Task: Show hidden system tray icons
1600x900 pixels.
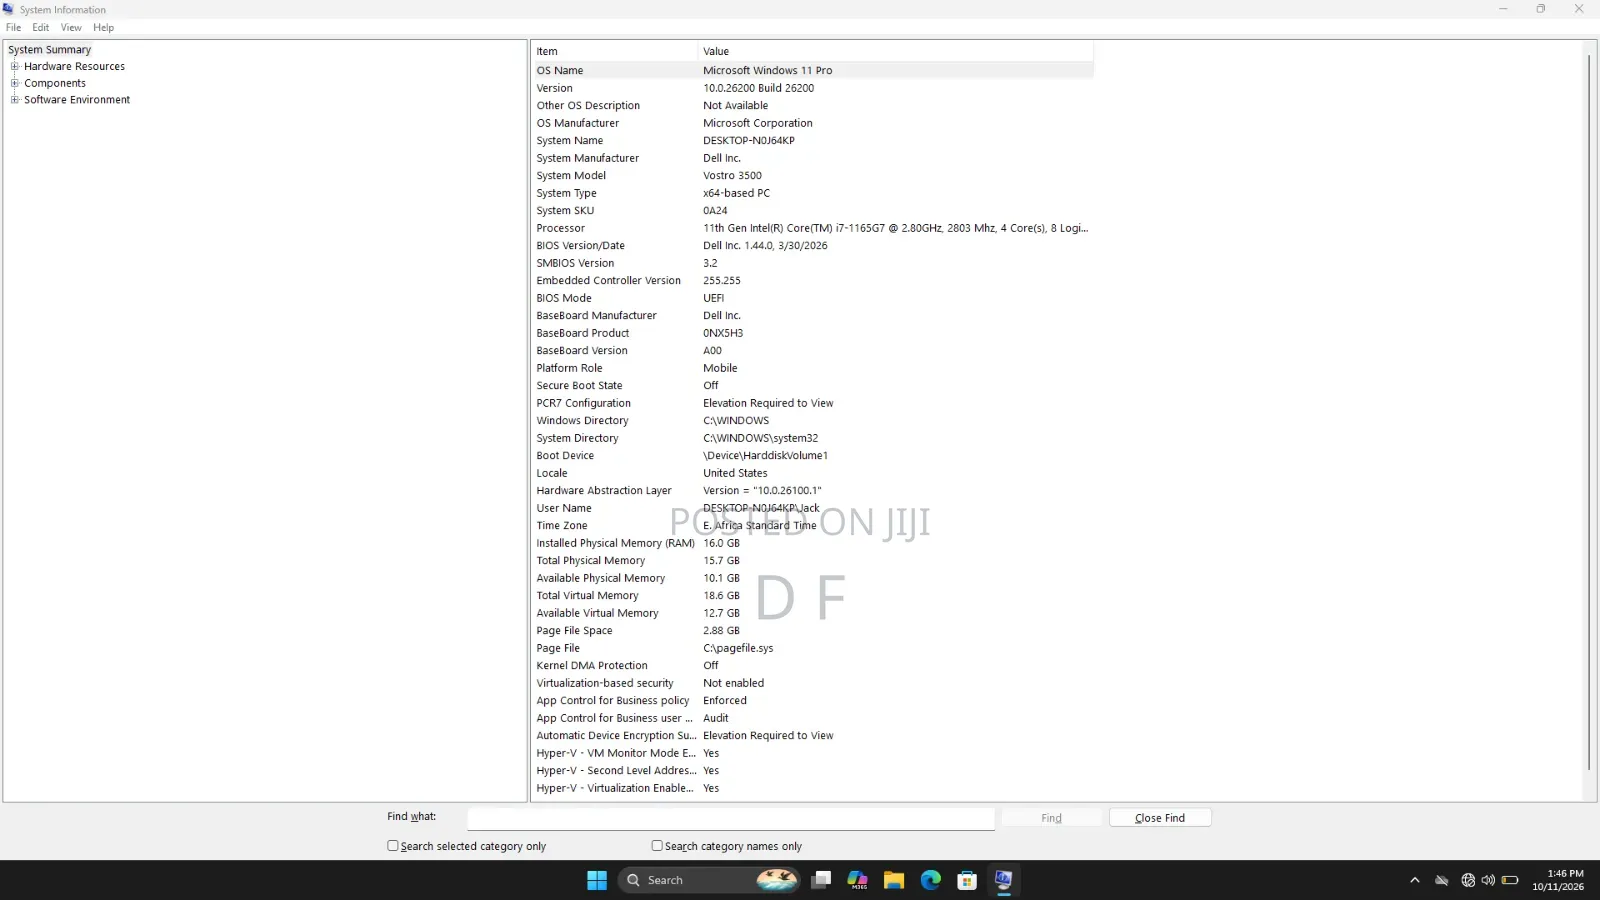Action: pyautogui.click(x=1414, y=880)
